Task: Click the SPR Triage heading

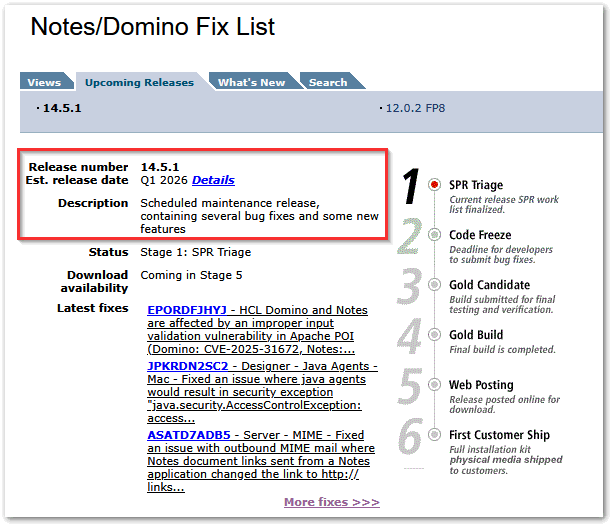Action: [x=476, y=185]
